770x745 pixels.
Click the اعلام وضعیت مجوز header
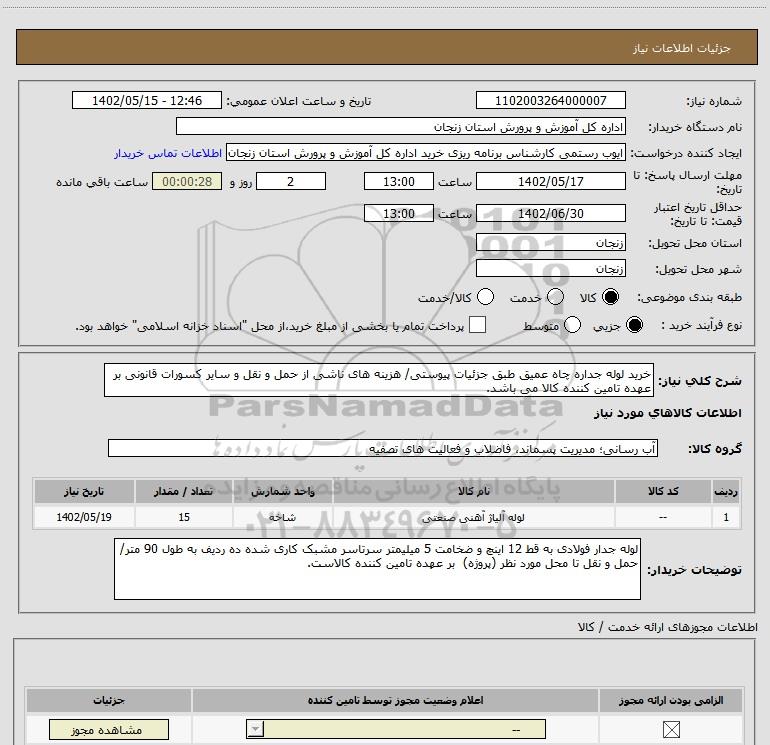coord(395,700)
